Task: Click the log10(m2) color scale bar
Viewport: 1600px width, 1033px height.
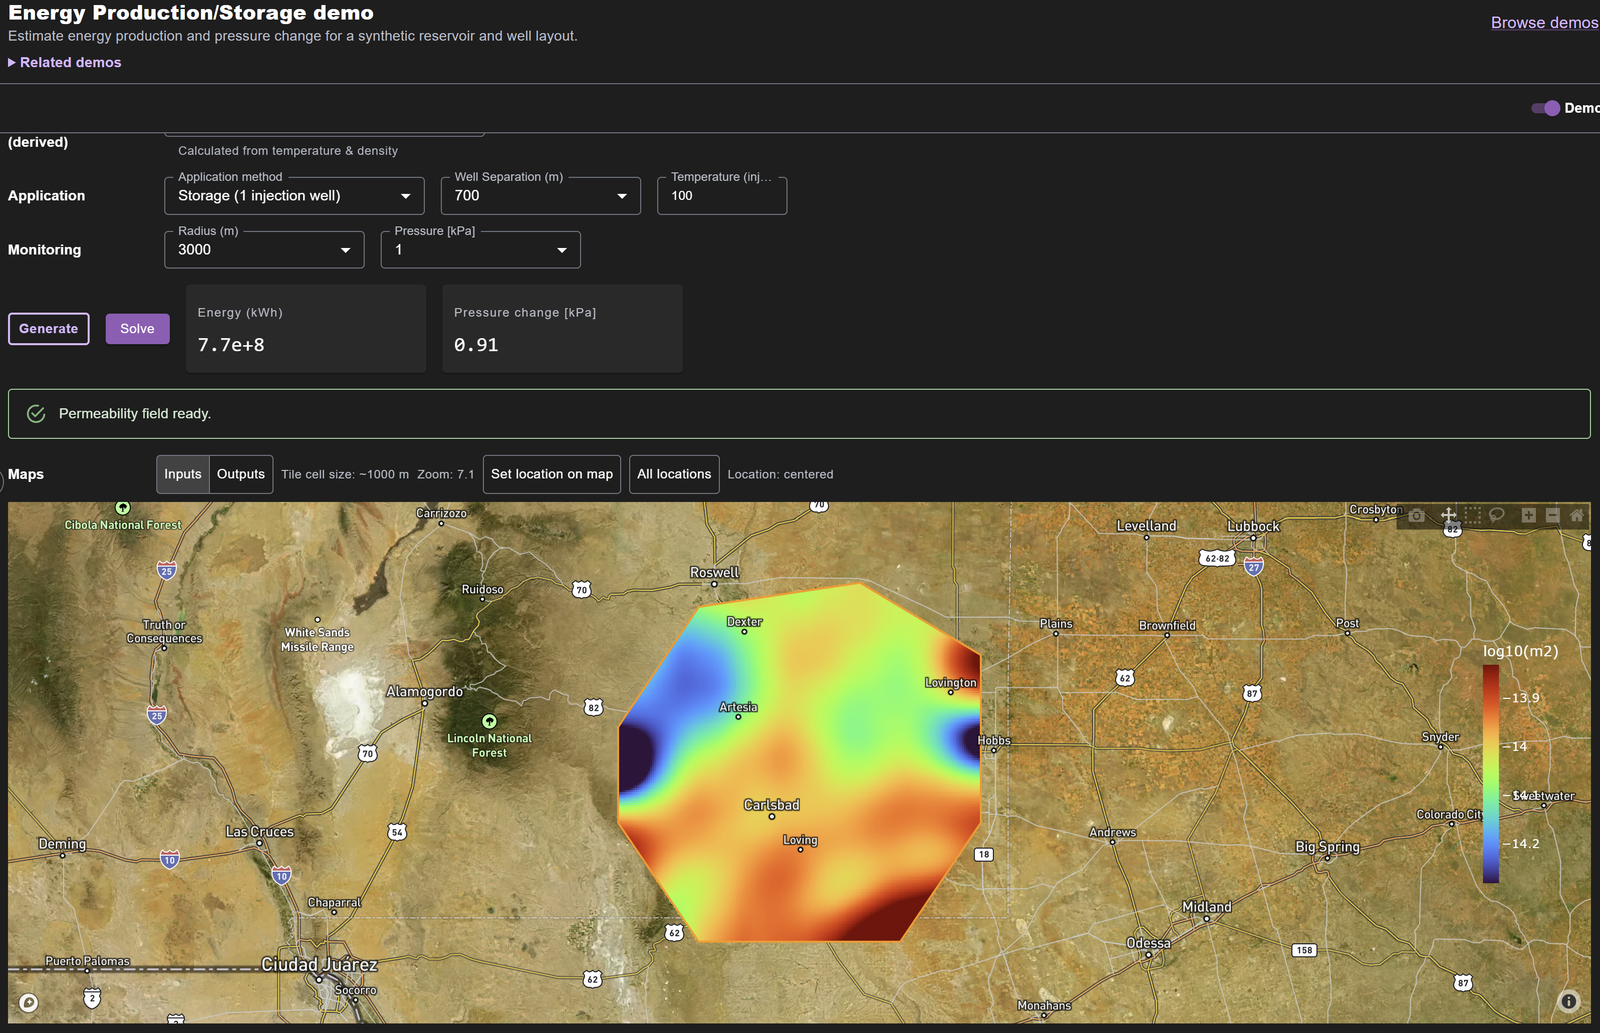Action: point(1491,773)
